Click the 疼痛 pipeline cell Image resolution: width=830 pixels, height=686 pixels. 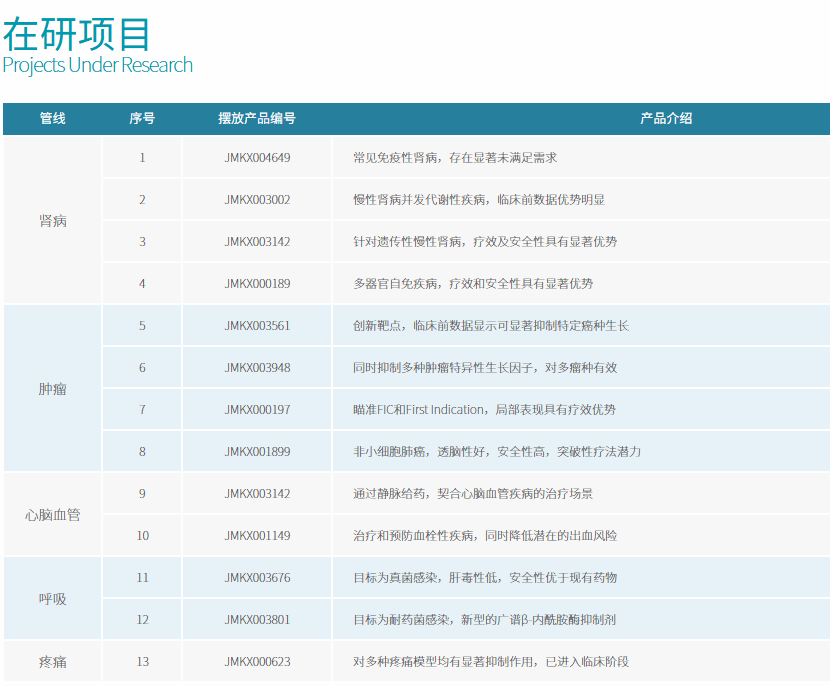point(52,662)
